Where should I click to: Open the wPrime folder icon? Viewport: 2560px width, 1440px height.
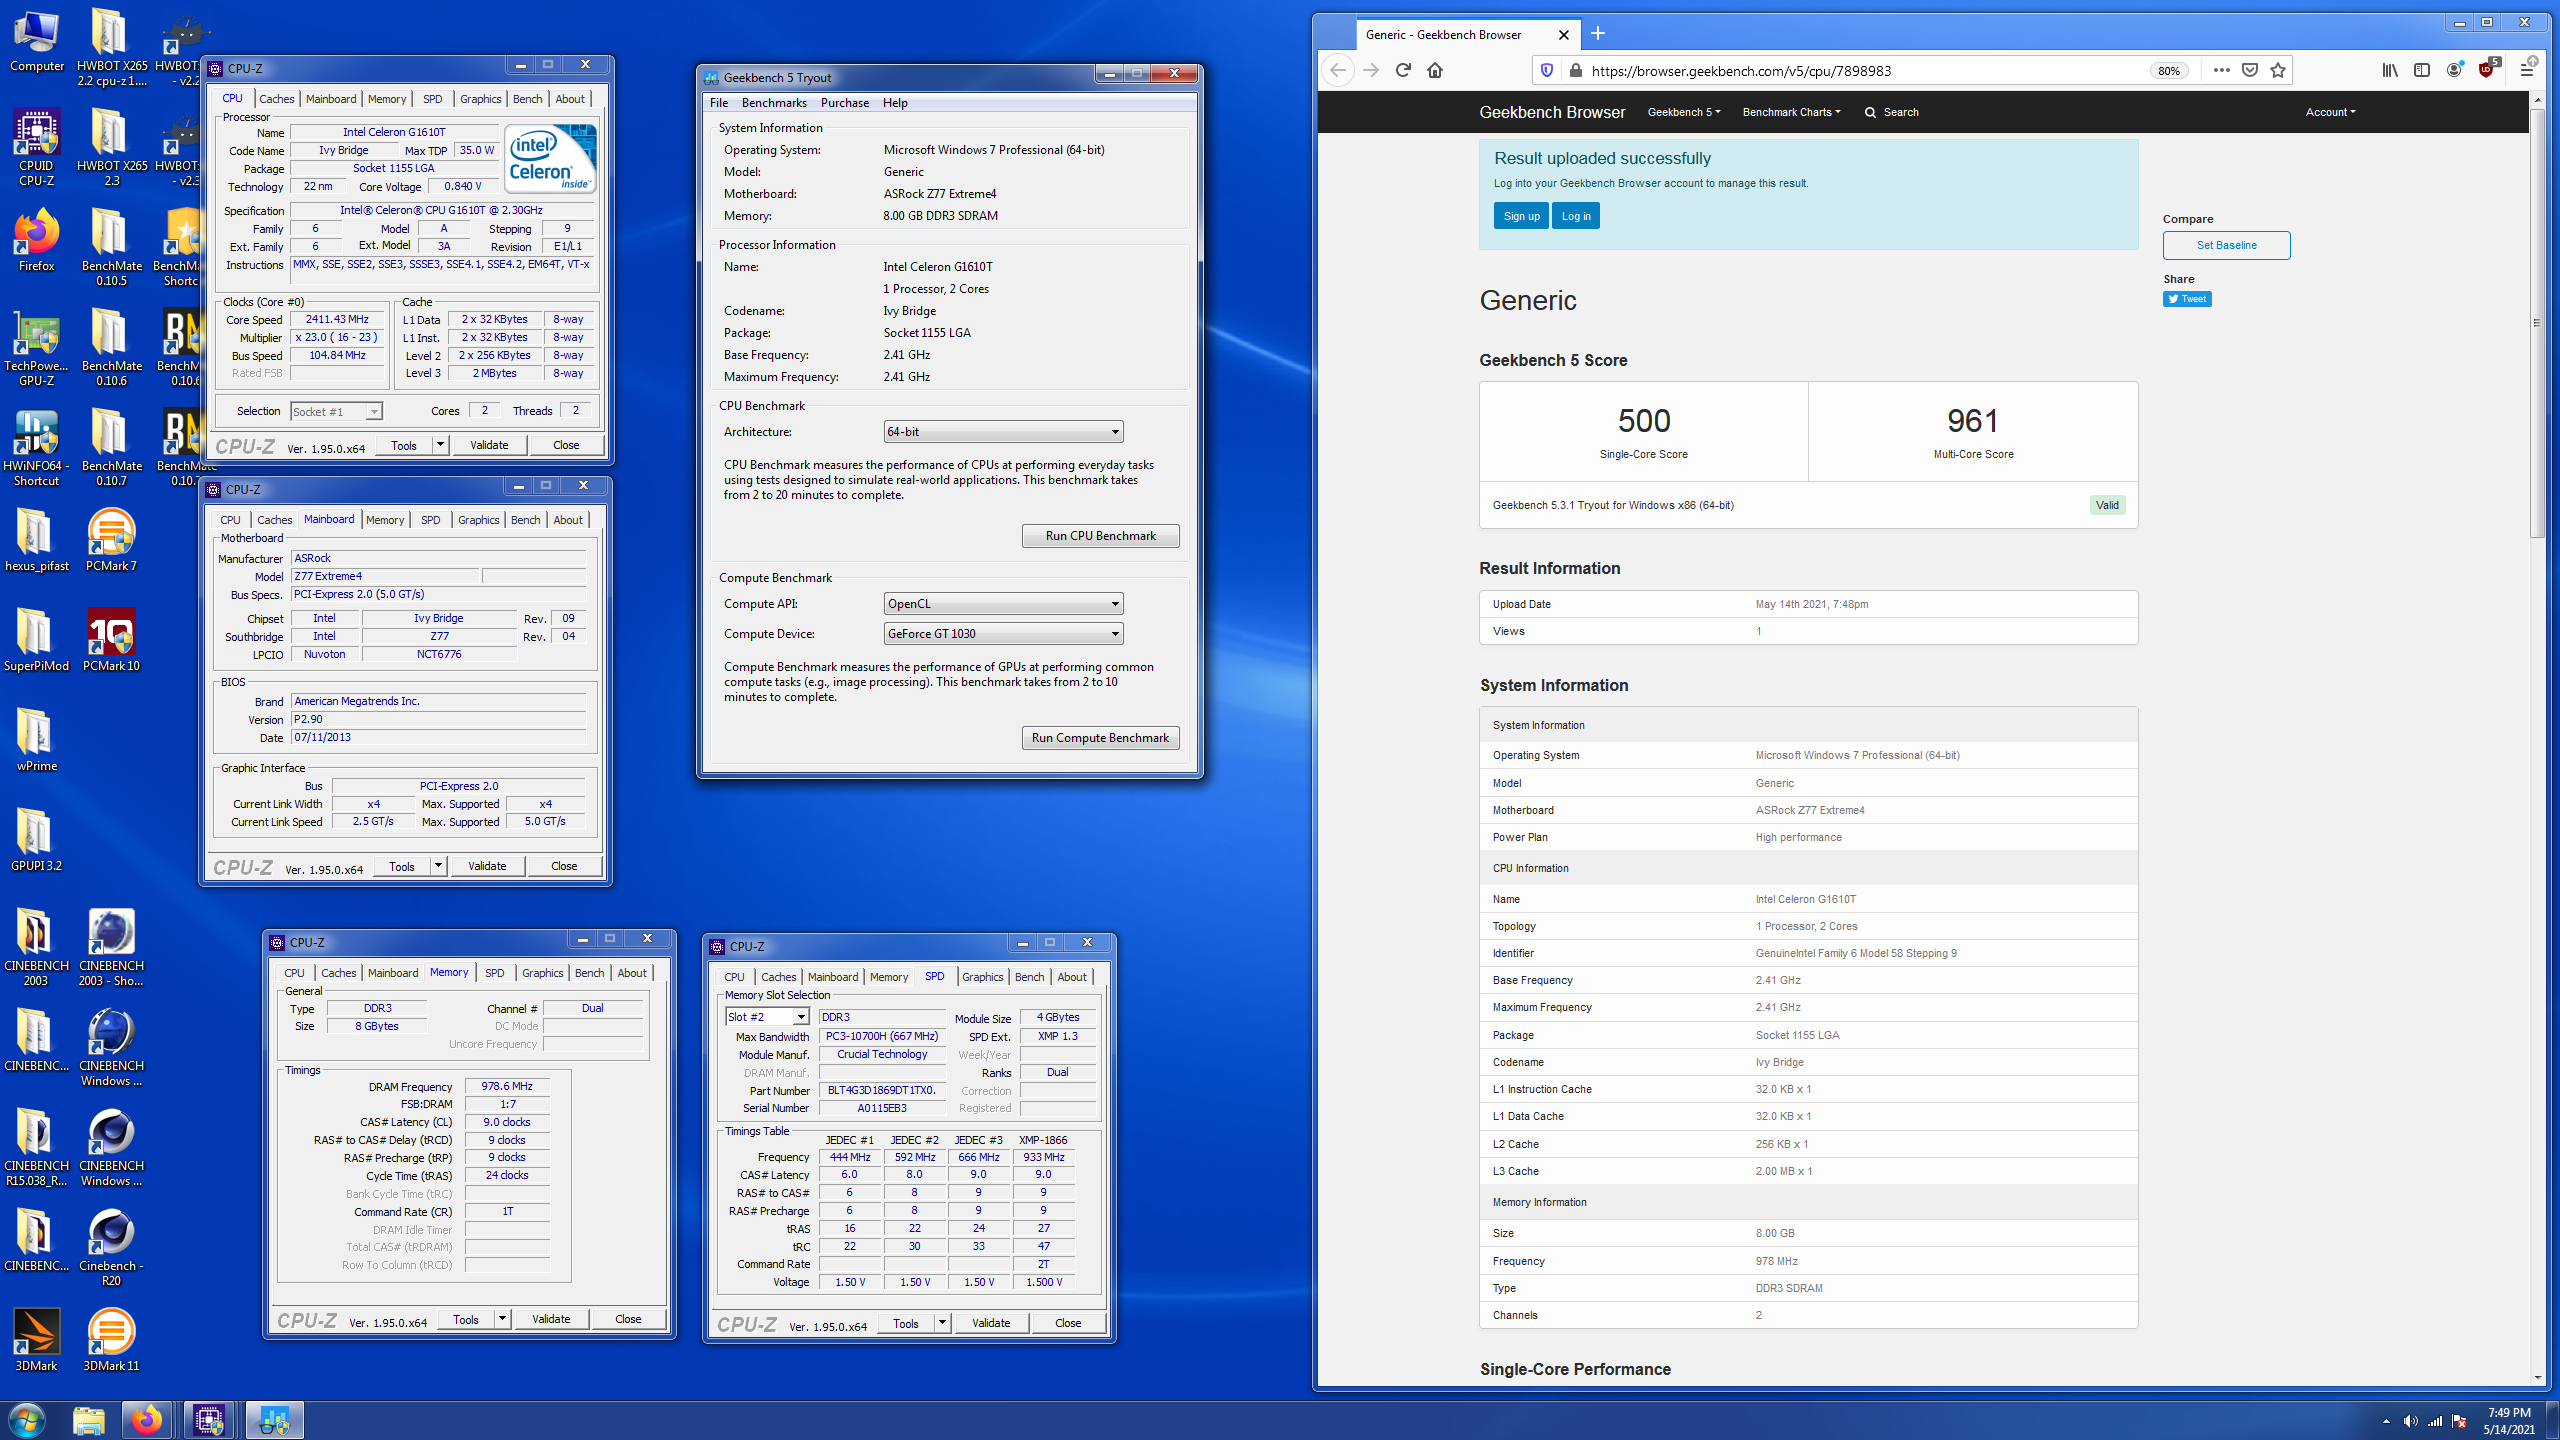tap(36, 740)
